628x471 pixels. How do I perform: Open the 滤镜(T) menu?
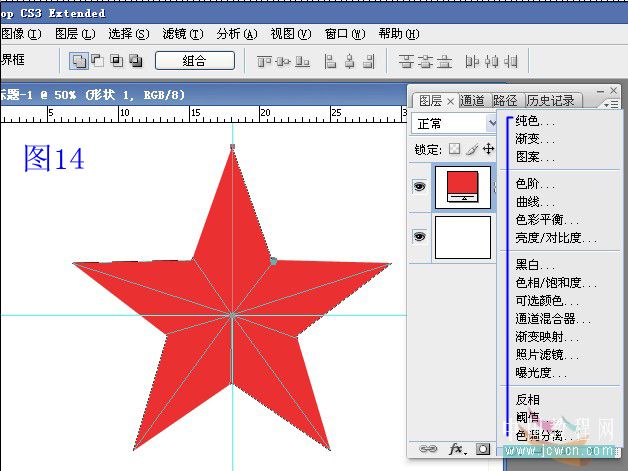point(183,34)
